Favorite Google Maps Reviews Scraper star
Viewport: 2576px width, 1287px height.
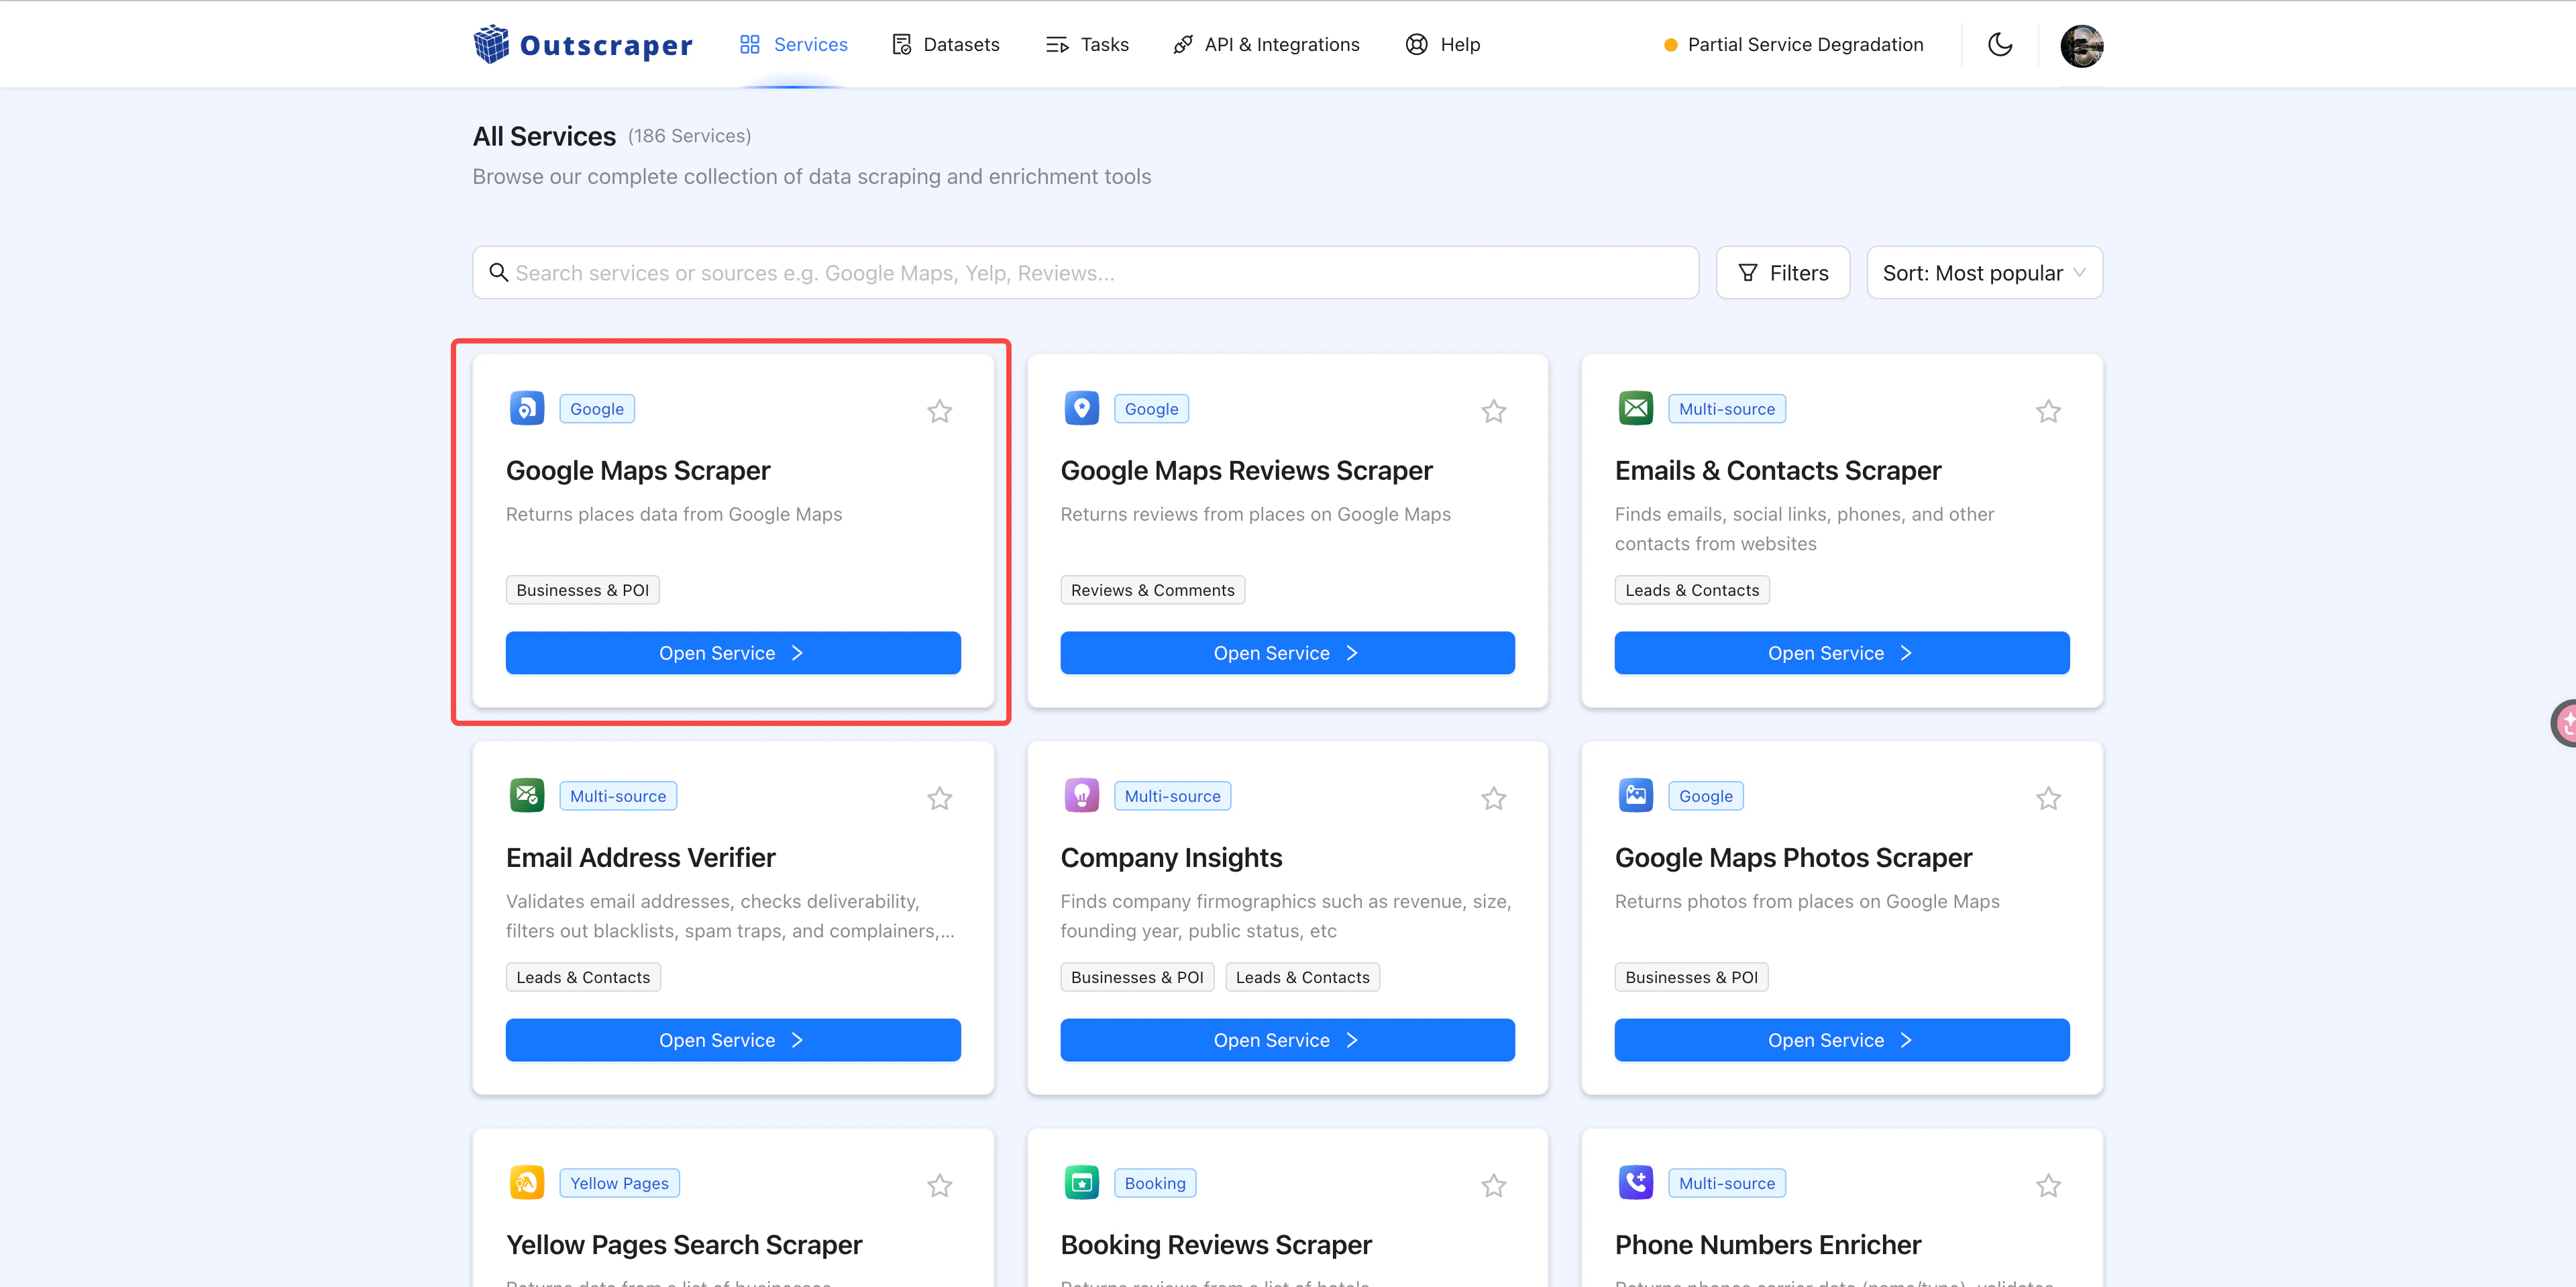click(x=1494, y=411)
